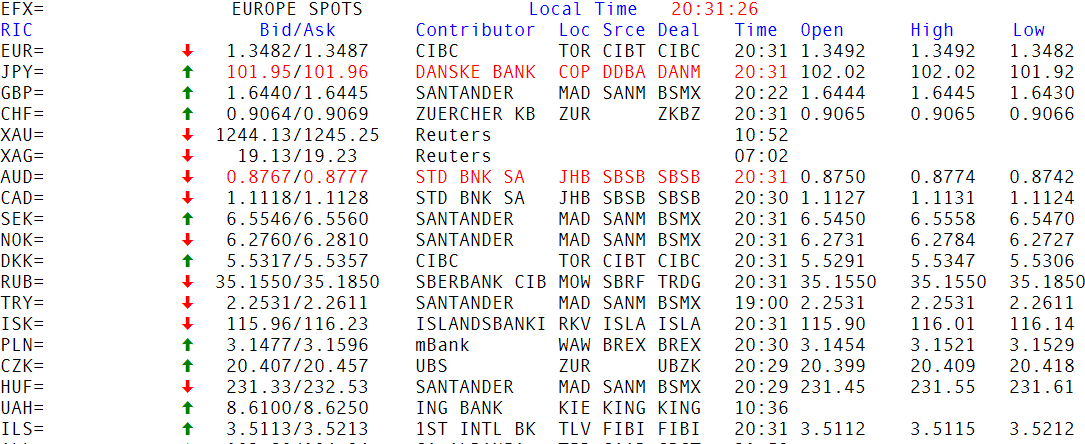Click the red down arrow for AUD=
This screenshot has height=444, width=1085.
(188, 177)
